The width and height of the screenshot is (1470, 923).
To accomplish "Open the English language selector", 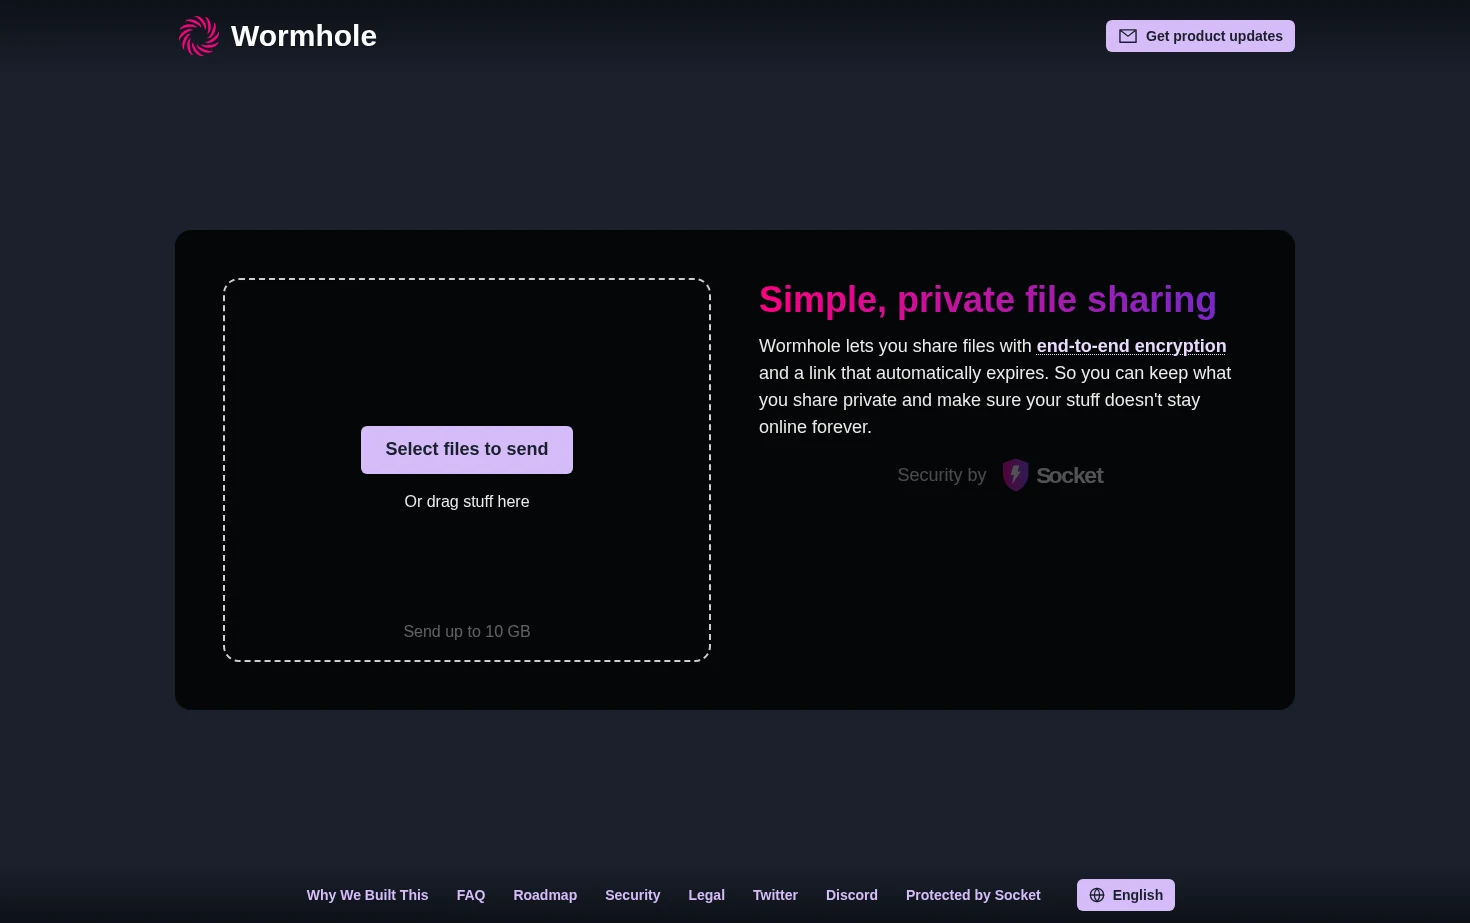I will pos(1126,895).
